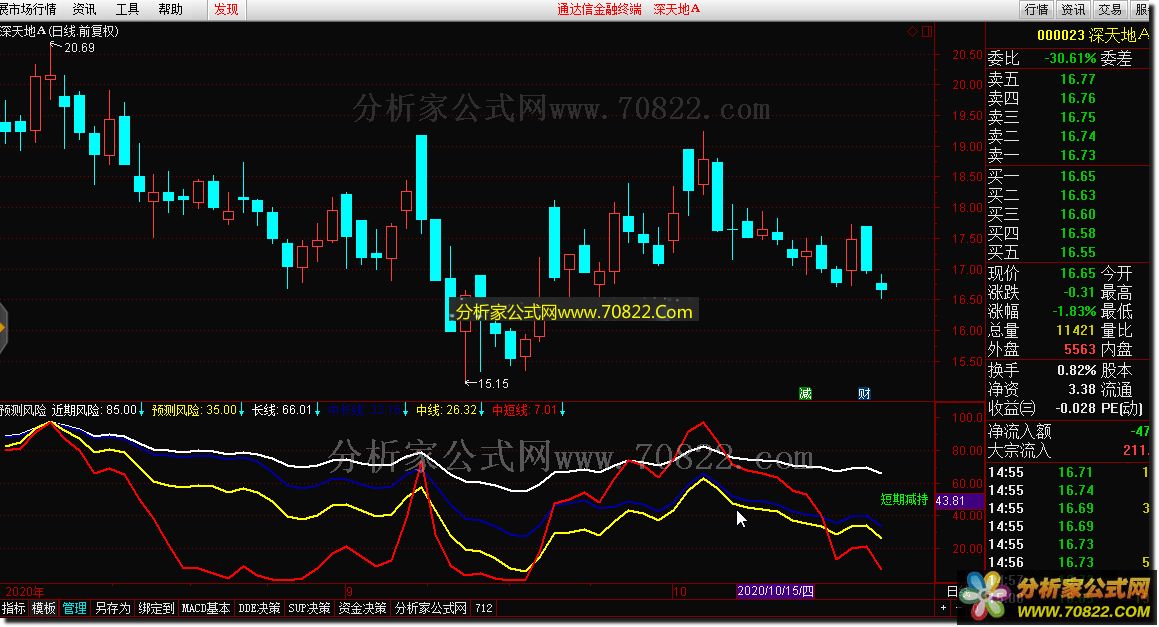Select the 模板 tab in the bottom bar
1159x627 pixels.
tap(44, 609)
